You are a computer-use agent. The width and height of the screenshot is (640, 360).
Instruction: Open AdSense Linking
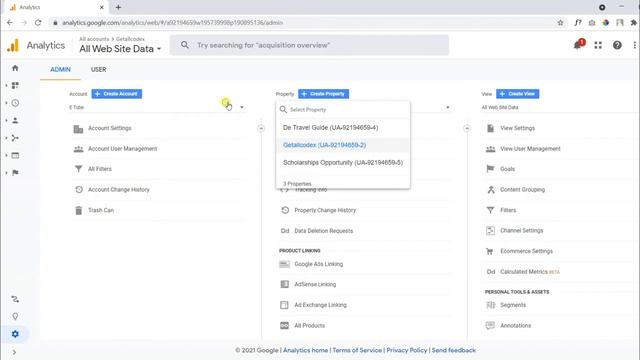tap(315, 284)
